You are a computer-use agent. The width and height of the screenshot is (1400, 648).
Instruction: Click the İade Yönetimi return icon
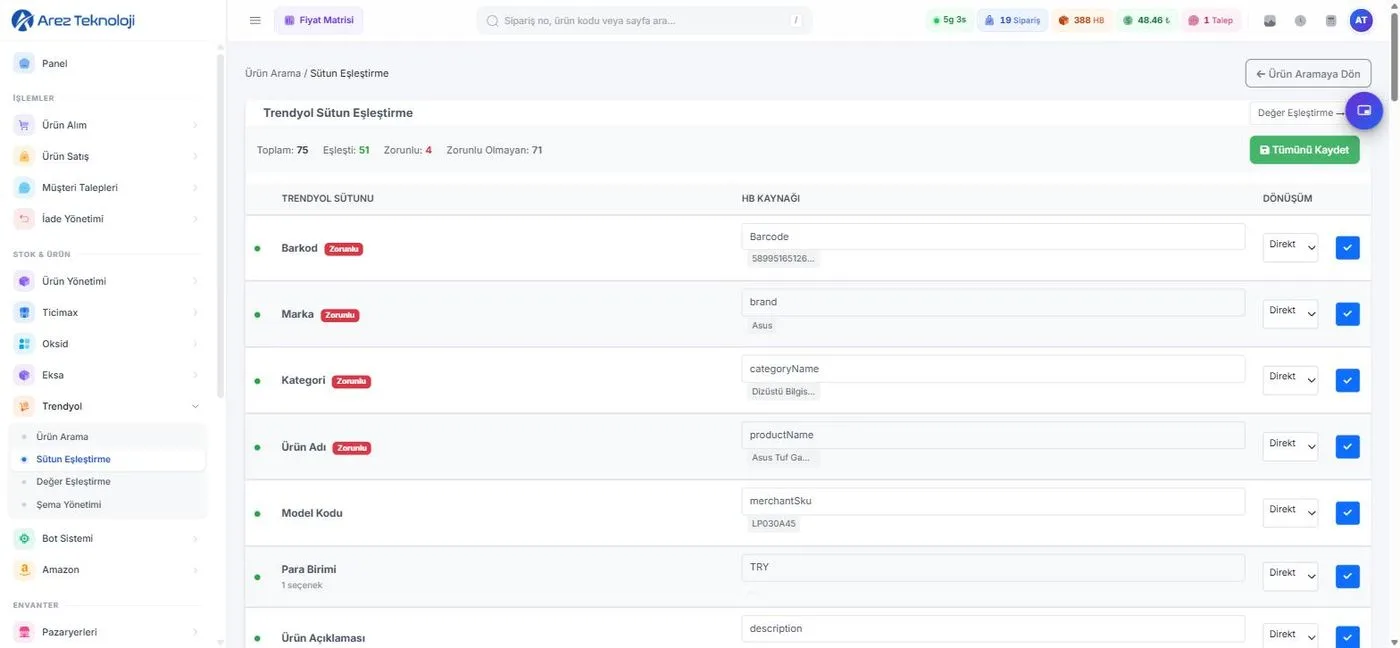point(24,219)
